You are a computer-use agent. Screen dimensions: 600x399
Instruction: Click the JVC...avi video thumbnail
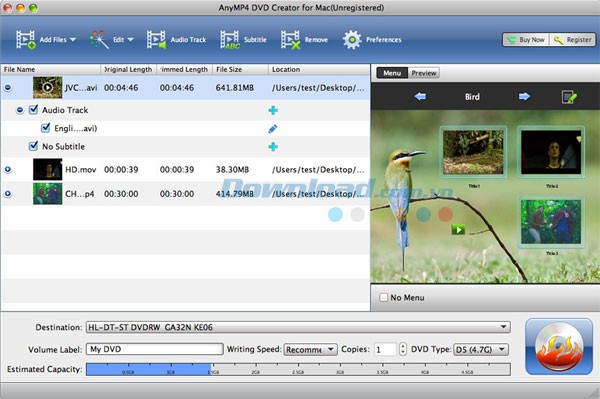[x=47, y=88]
